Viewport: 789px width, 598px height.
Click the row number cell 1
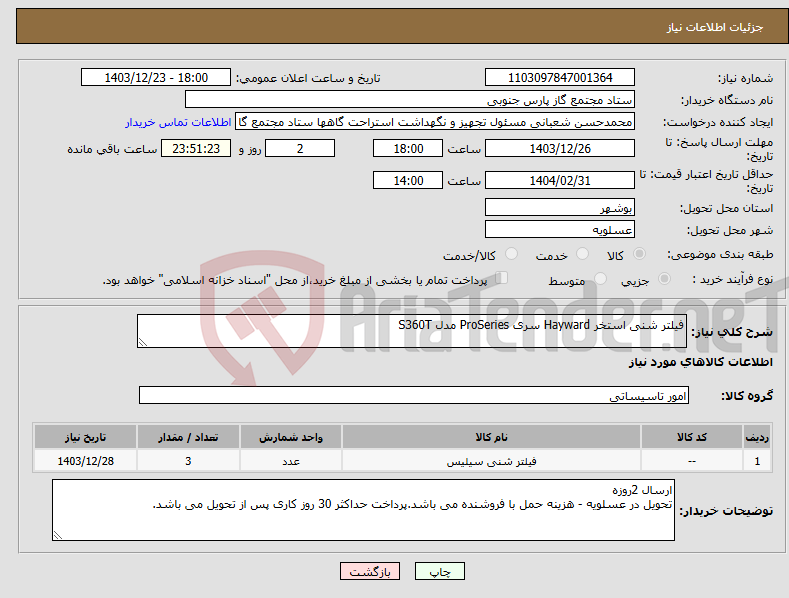tap(757, 461)
